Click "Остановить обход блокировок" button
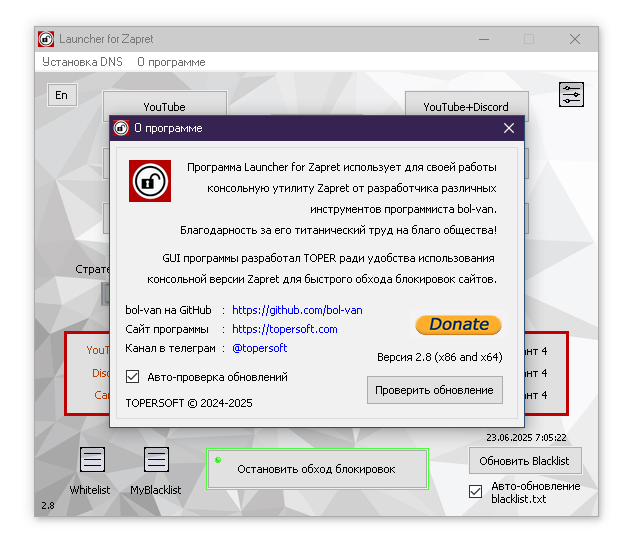The image size is (633, 546). click(317, 469)
